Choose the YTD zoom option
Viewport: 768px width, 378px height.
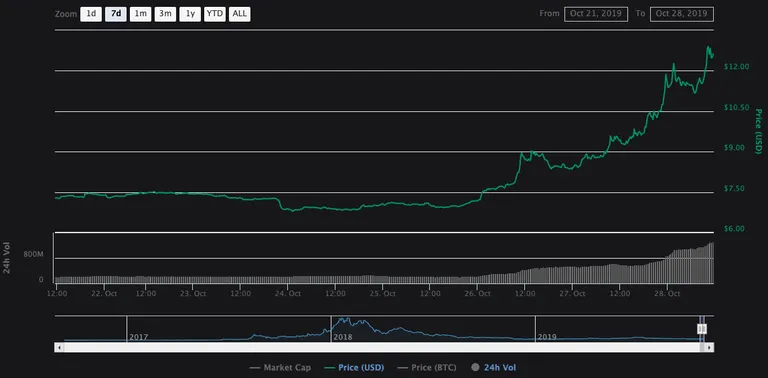pyautogui.click(x=215, y=14)
